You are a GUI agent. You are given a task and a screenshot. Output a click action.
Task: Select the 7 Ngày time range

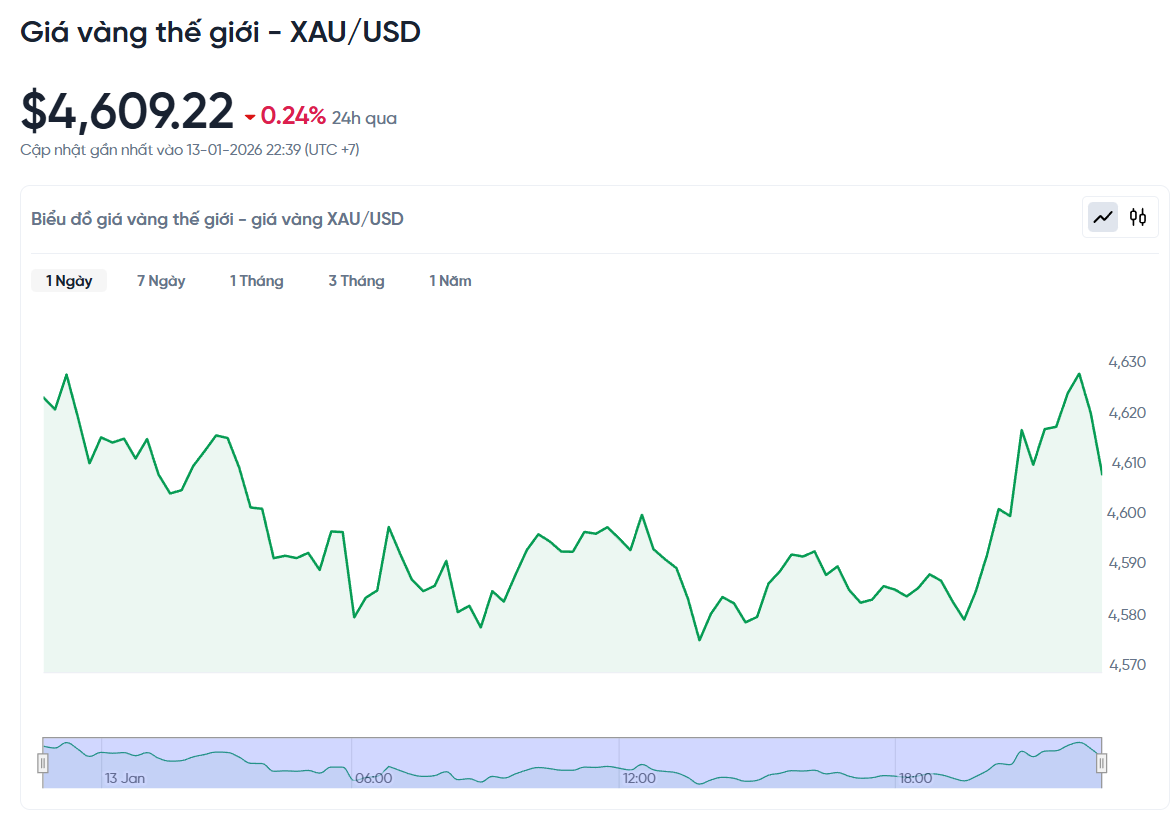[161, 281]
